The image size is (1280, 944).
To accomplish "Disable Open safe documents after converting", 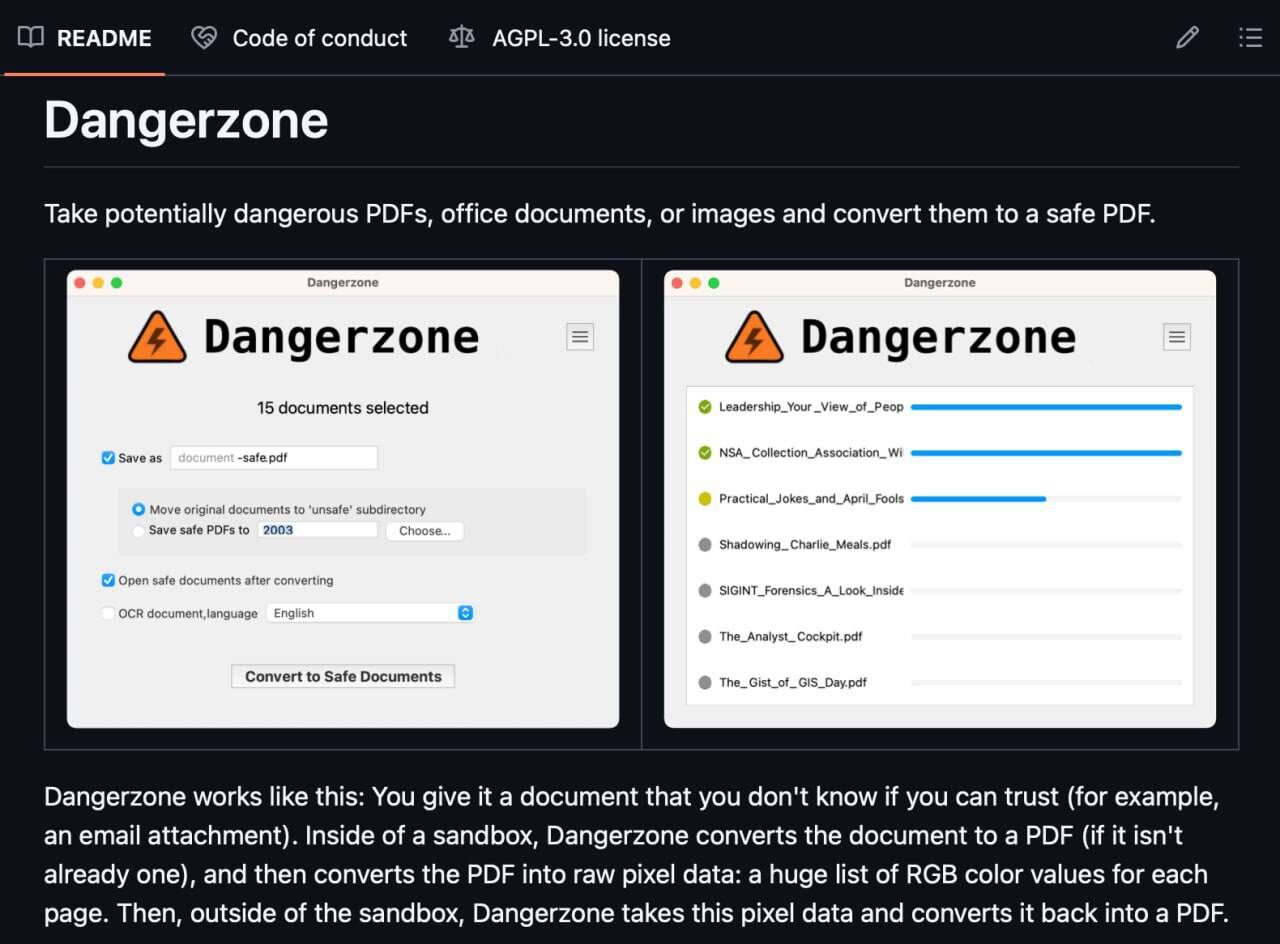I will [x=108, y=580].
